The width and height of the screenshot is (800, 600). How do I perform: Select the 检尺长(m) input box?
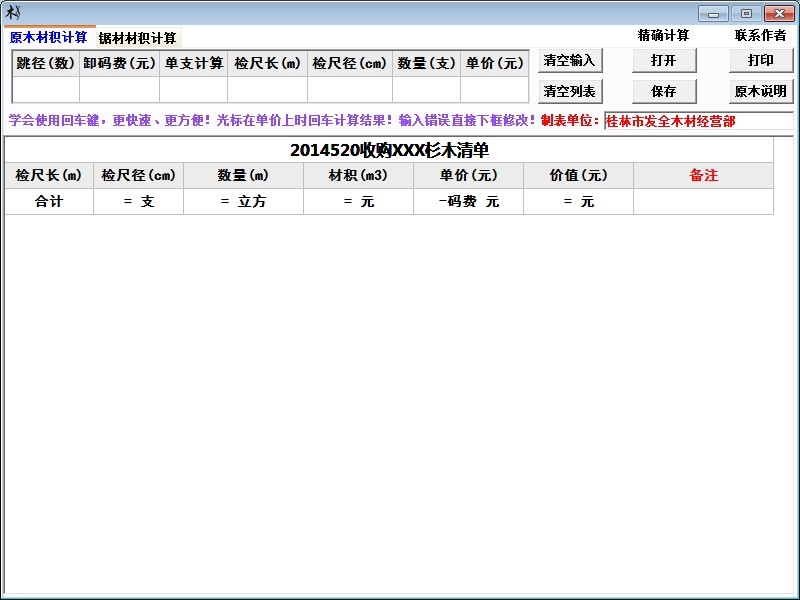tap(267, 89)
